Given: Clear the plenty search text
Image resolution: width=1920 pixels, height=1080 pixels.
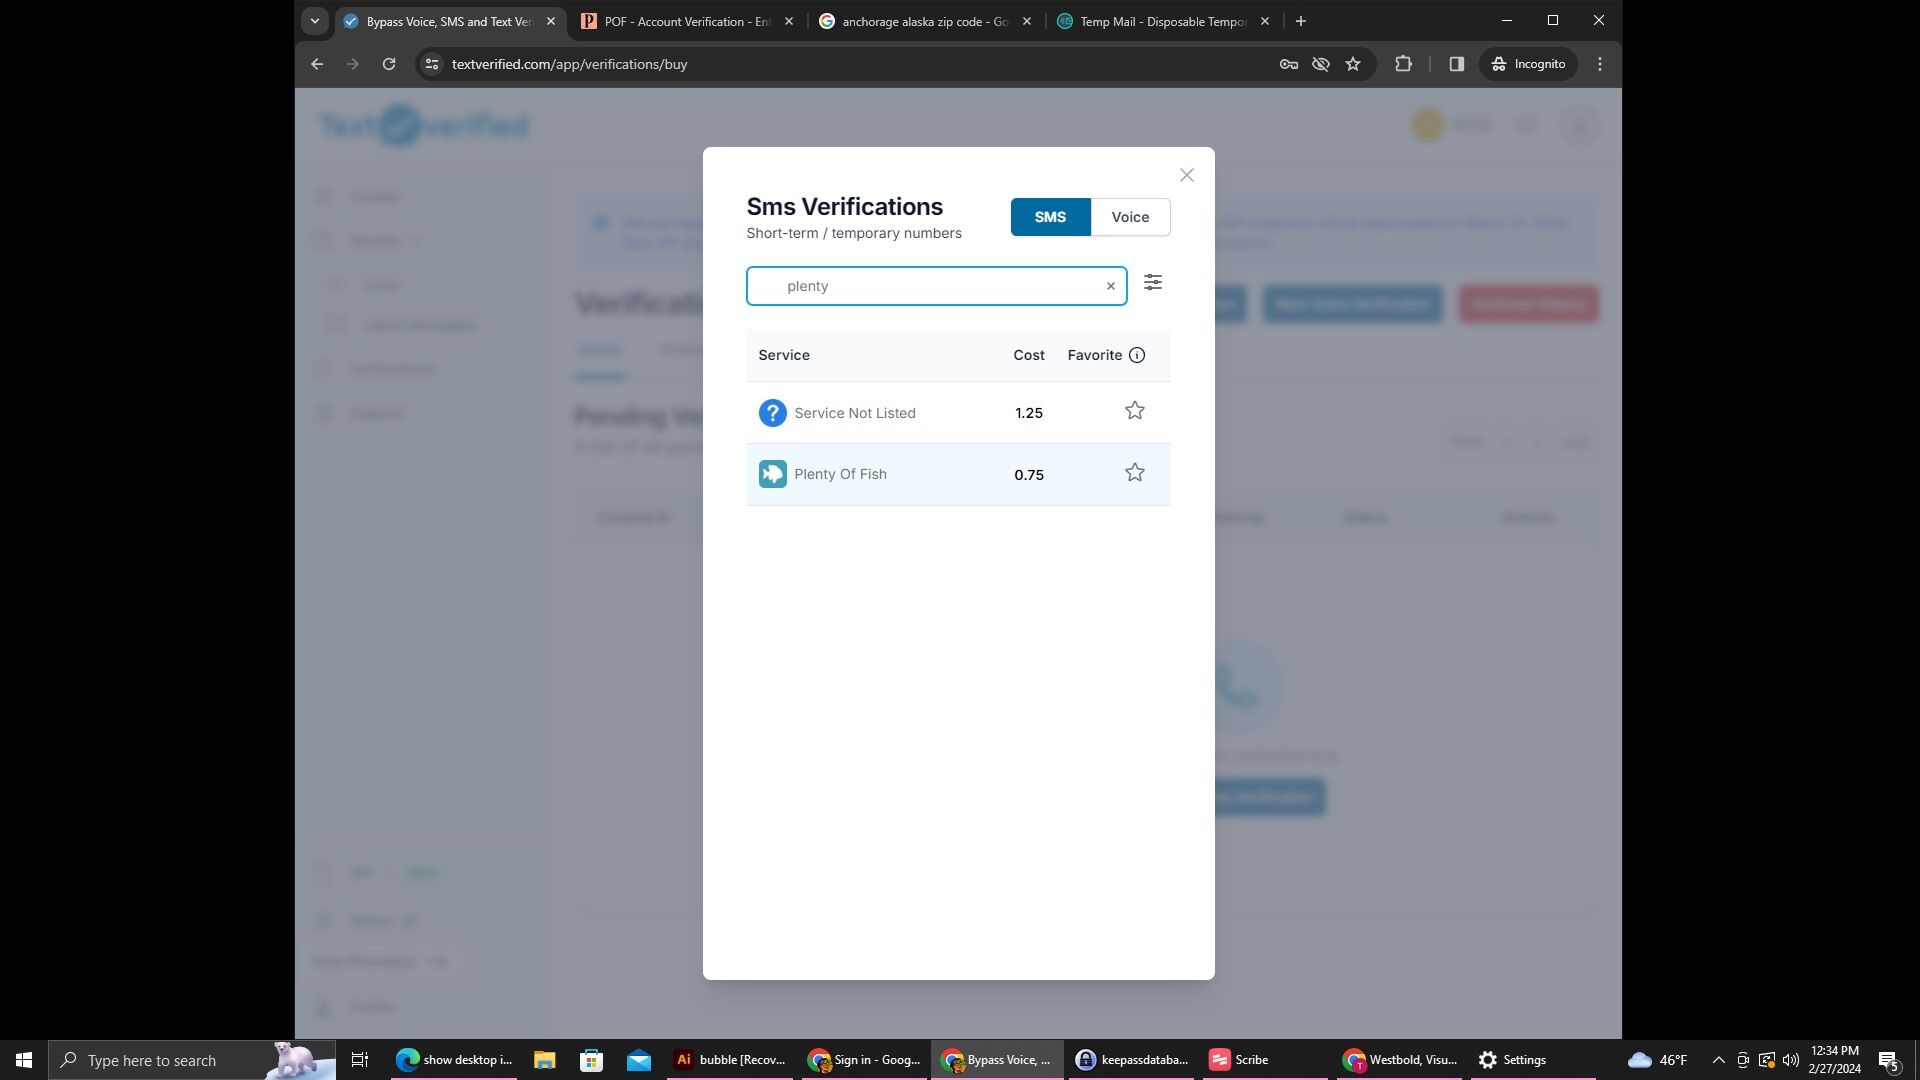Looking at the screenshot, I should (x=1110, y=286).
